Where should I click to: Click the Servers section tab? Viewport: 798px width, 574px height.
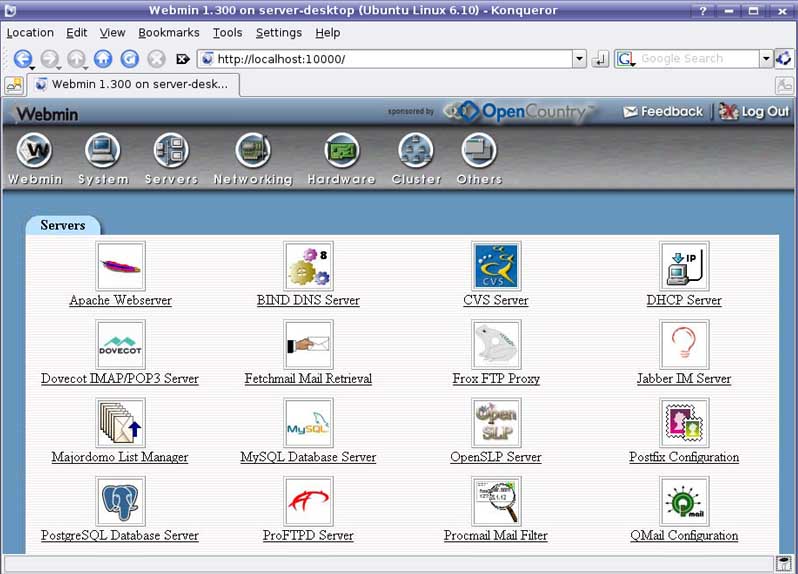coord(63,225)
